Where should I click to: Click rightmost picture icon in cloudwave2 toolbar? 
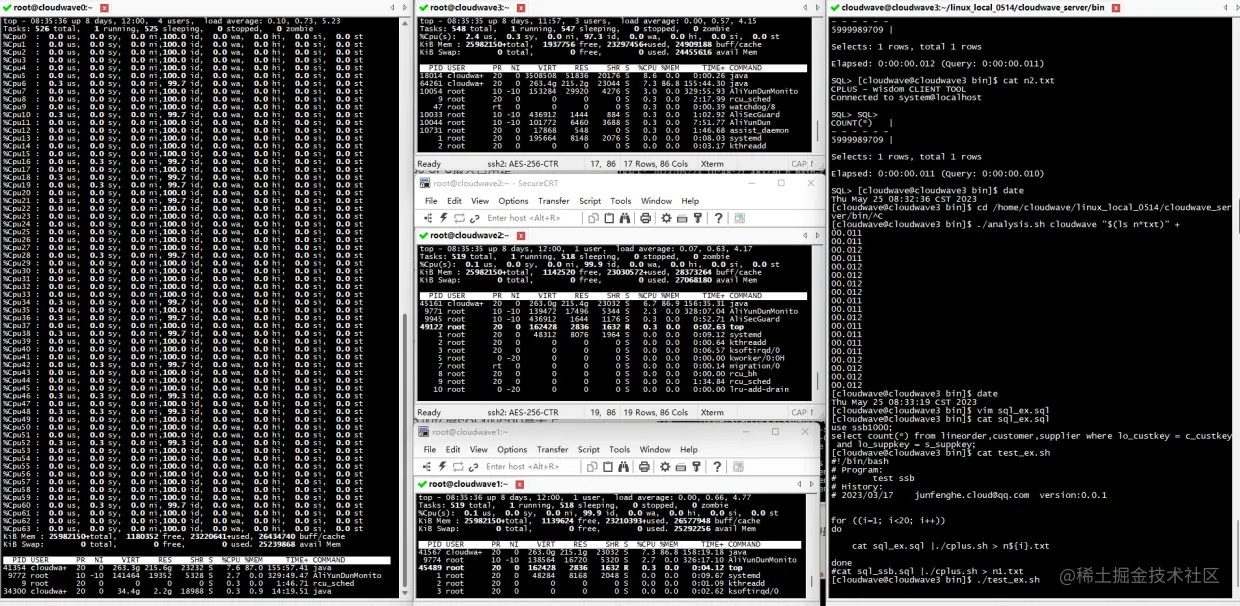coord(739,218)
